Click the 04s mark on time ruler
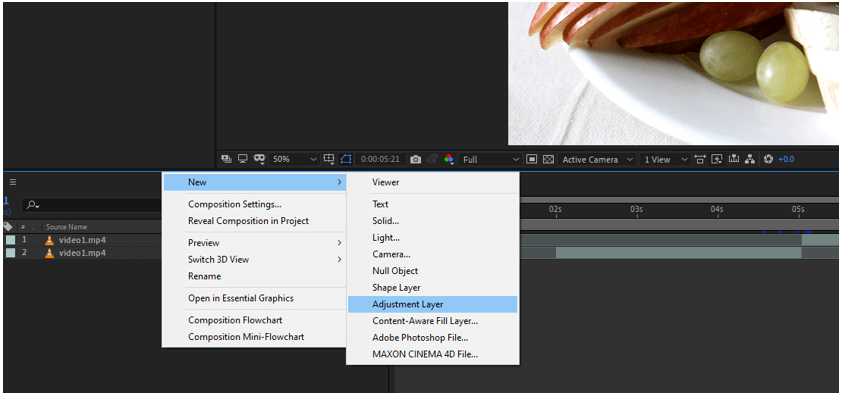The image size is (843, 398). point(717,209)
